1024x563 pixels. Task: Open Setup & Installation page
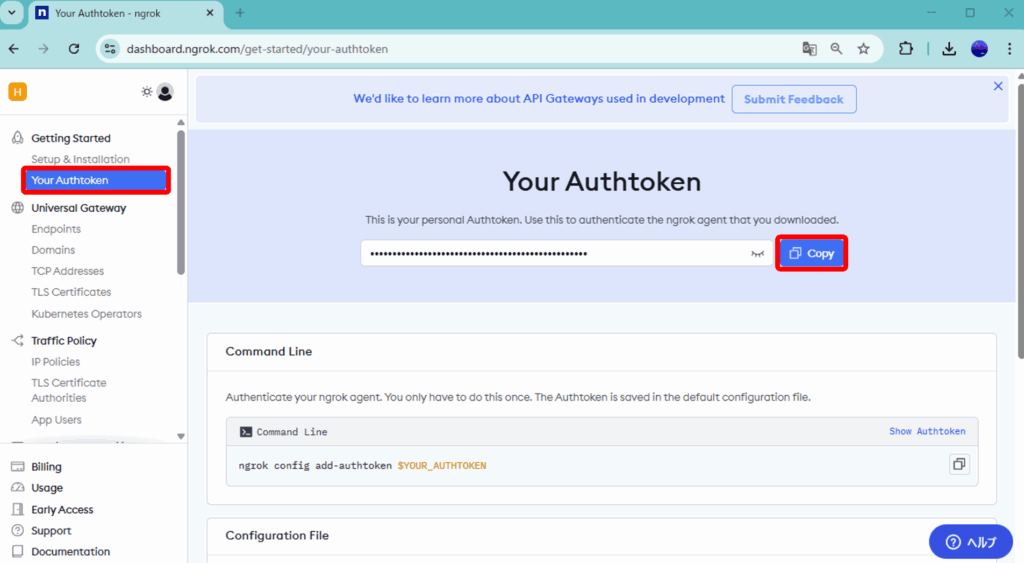pos(80,159)
